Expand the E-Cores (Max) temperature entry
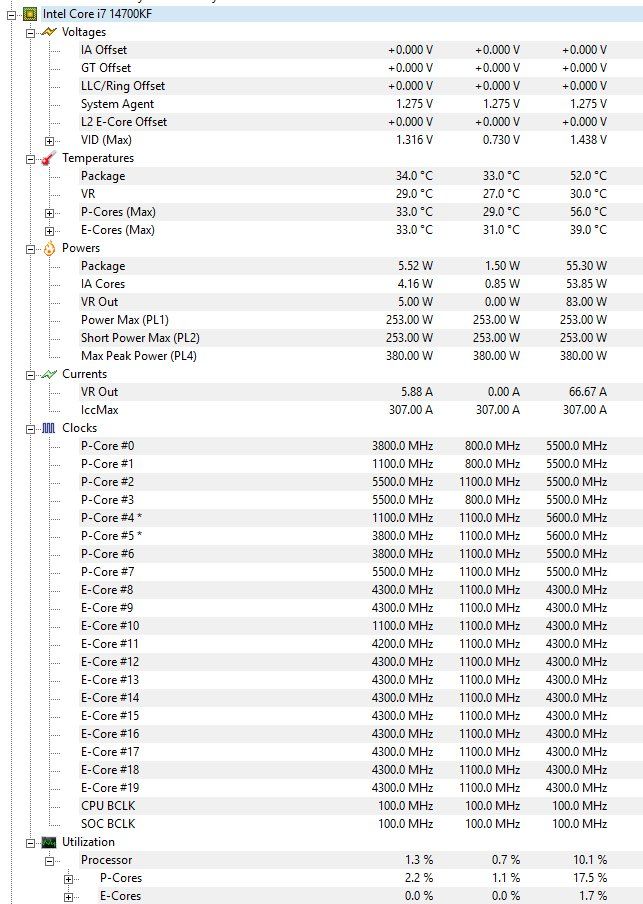Viewport: 643px width, 904px height. [50, 231]
